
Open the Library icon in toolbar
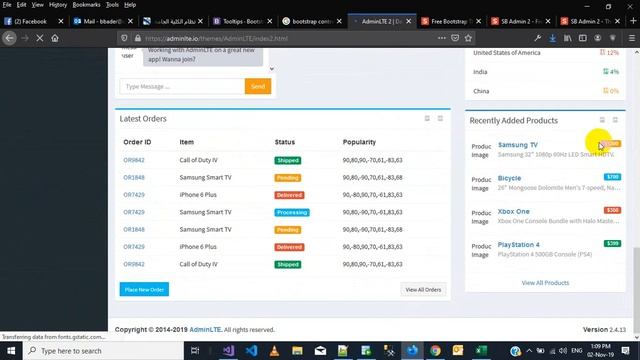567,38
